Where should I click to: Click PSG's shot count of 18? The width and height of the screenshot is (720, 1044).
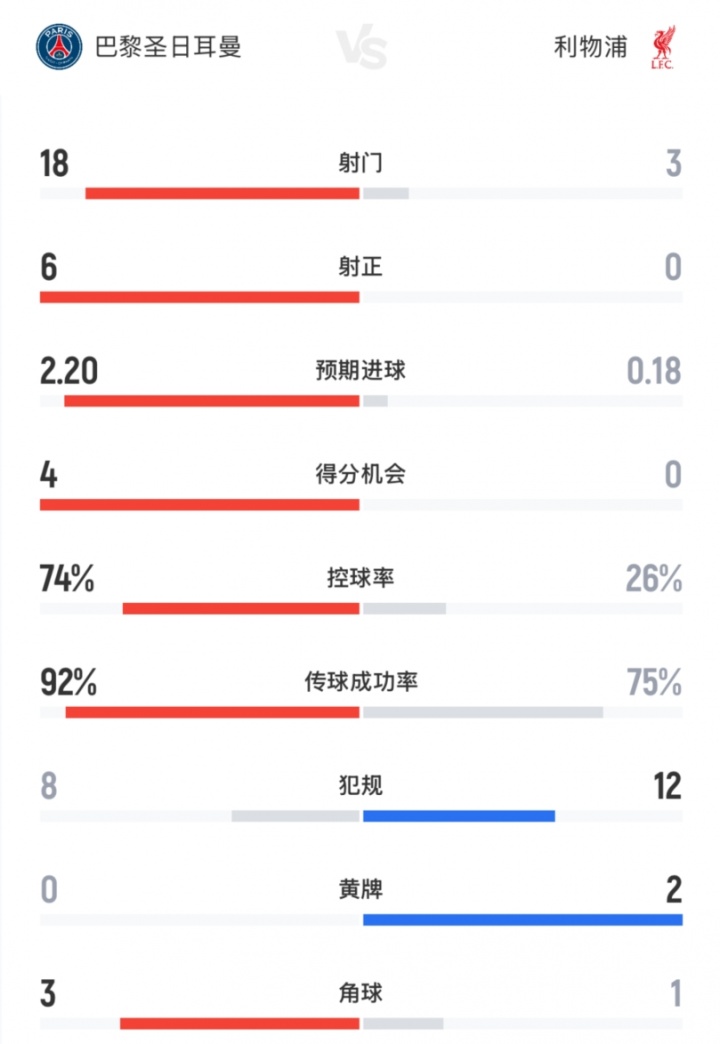pyautogui.click(x=54, y=163)
